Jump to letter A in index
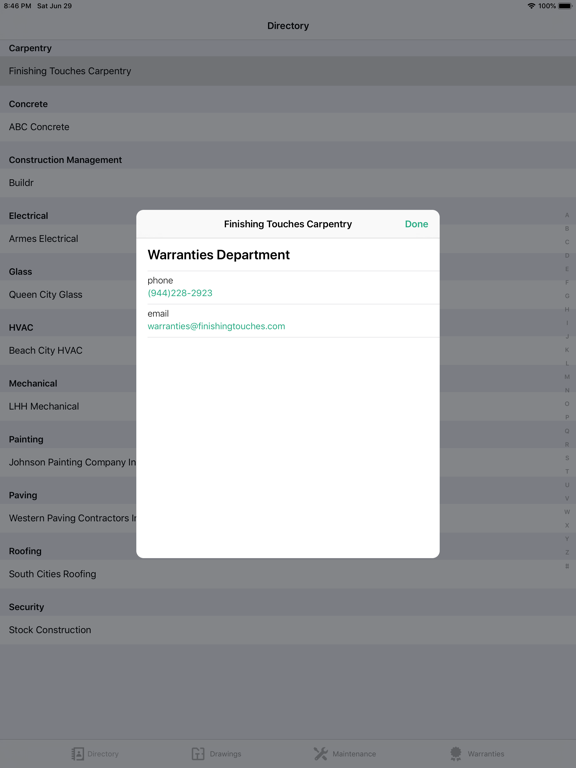This screenshot has height=768, width=576. (567, 215)
